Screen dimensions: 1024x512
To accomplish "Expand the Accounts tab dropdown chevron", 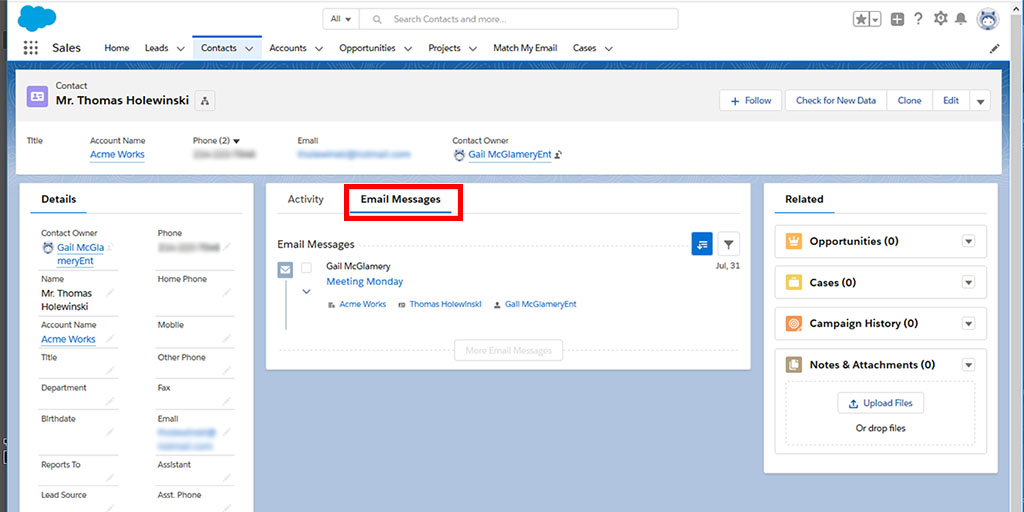I will [x=319, y=48].
